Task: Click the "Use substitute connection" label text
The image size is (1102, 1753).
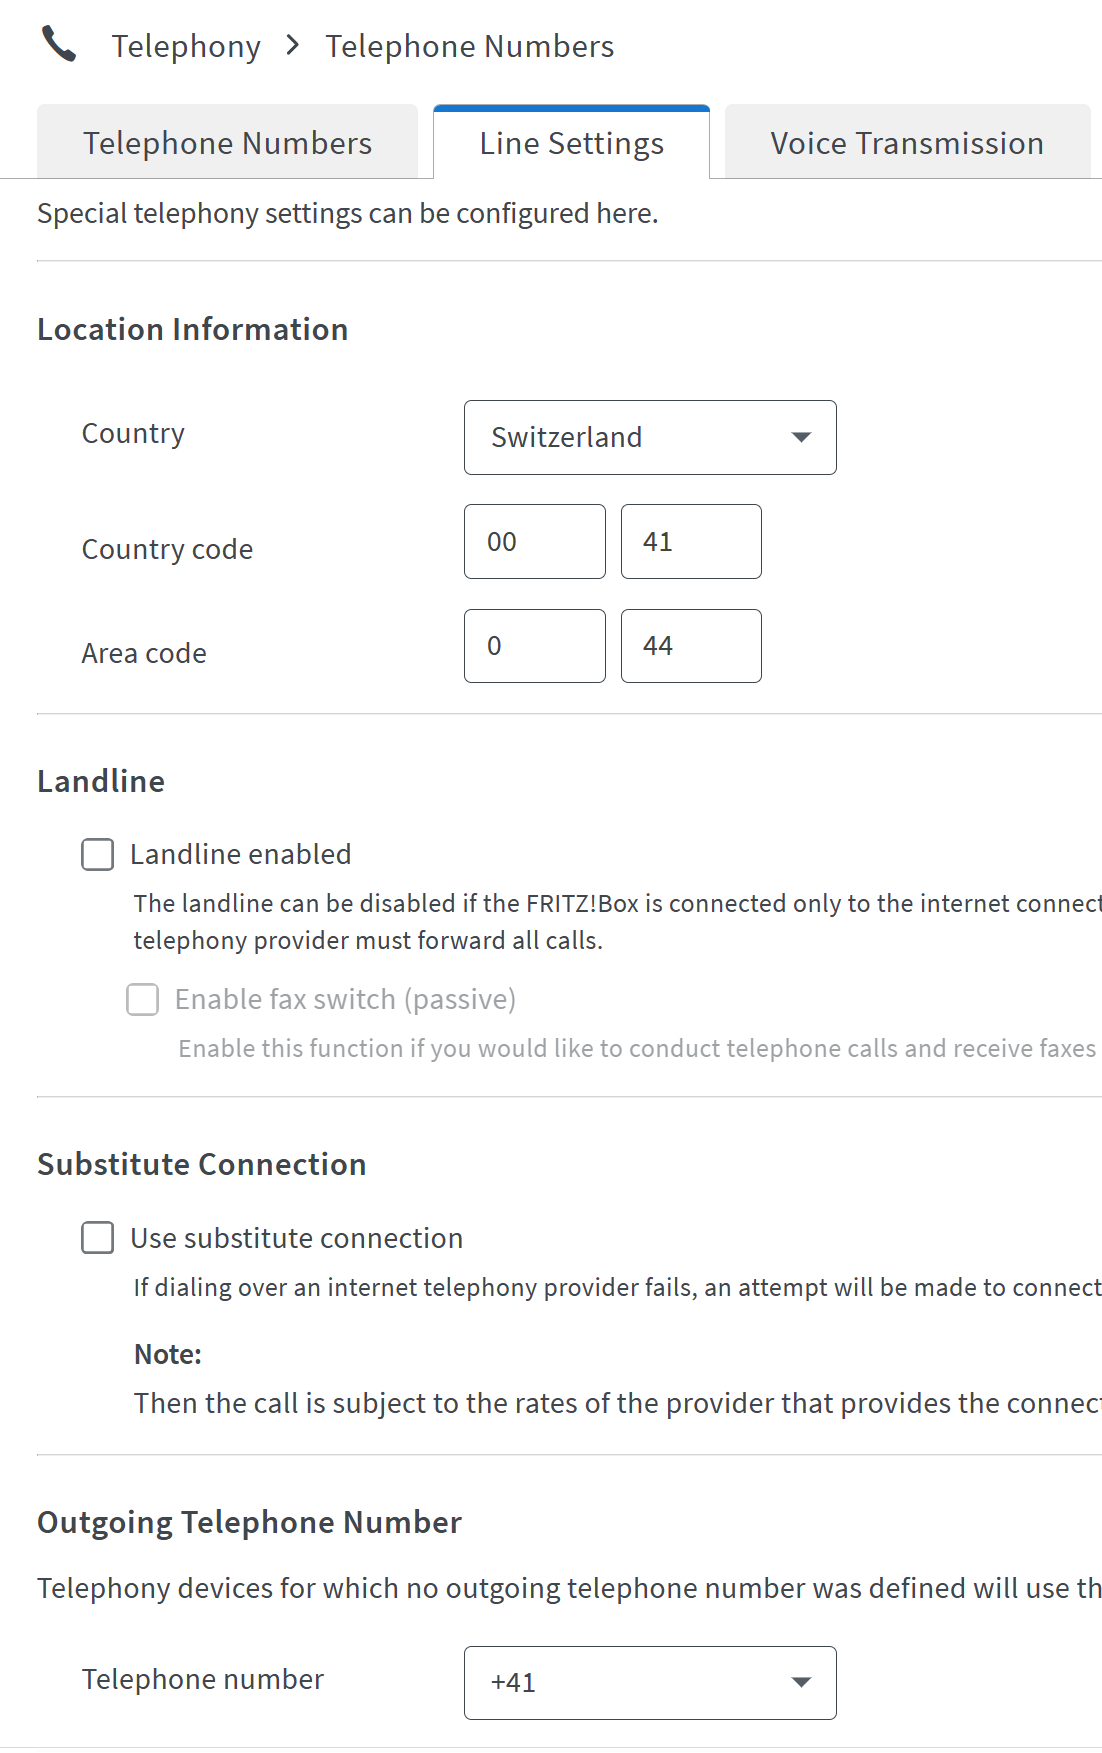Action: pyautogui.click(x=297, y=1238)
